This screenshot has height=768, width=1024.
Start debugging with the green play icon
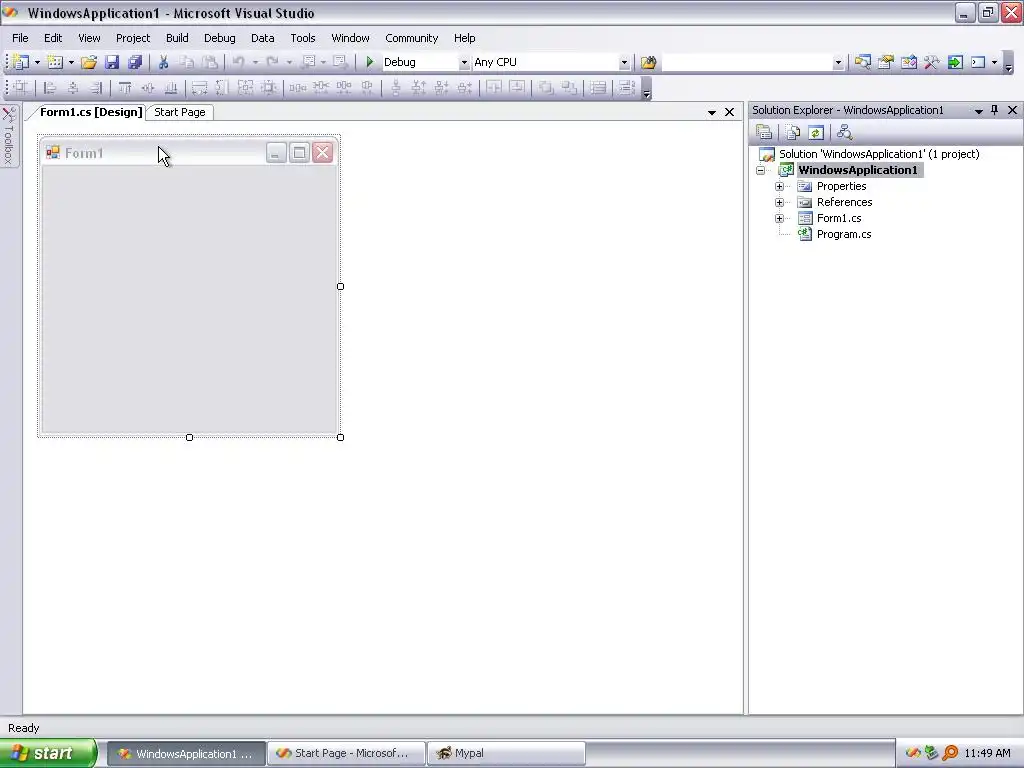(370, 62)
